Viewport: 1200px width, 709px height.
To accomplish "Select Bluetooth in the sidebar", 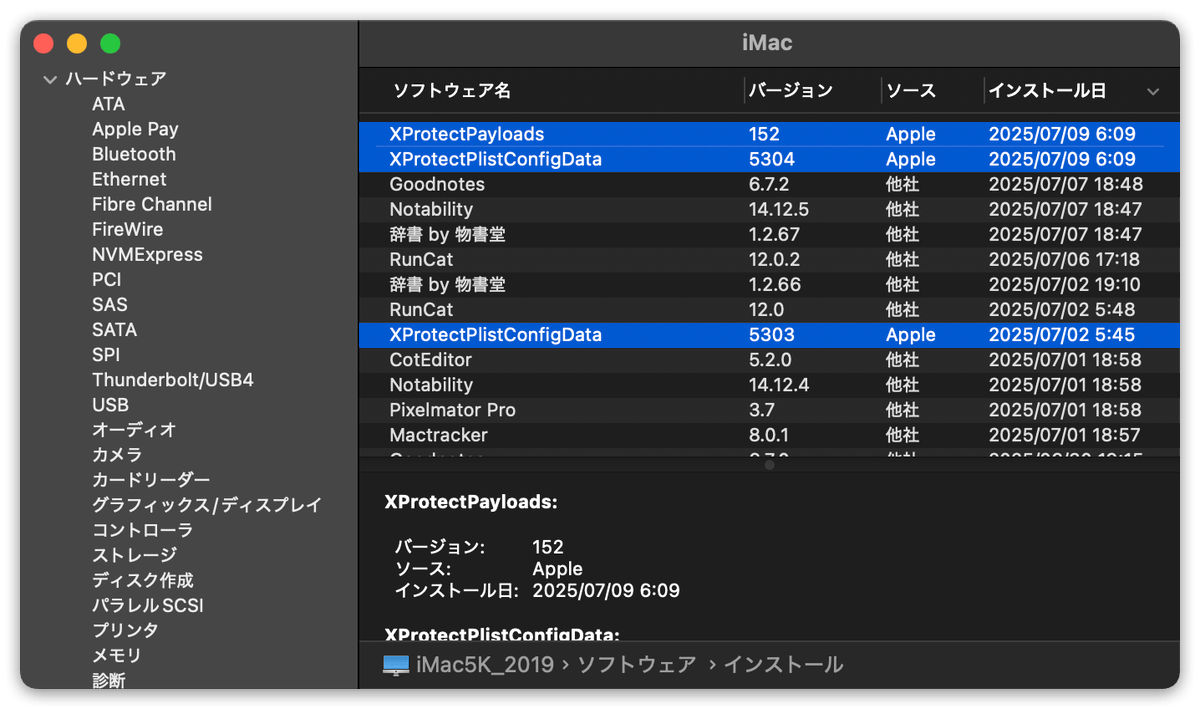I will [134, 154].
